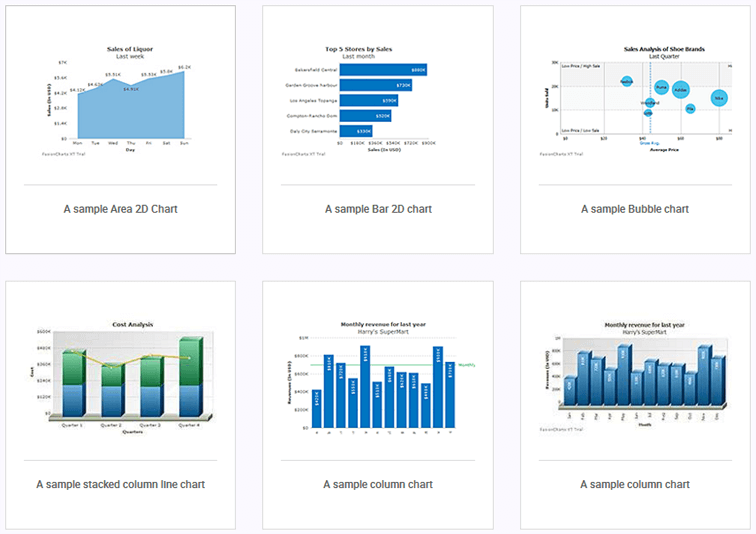This screenshot has height=534, width=756.
Task: Click 'A sample stacked column line chart' caption
Action: pyautogui.click(x=120, y=484)
